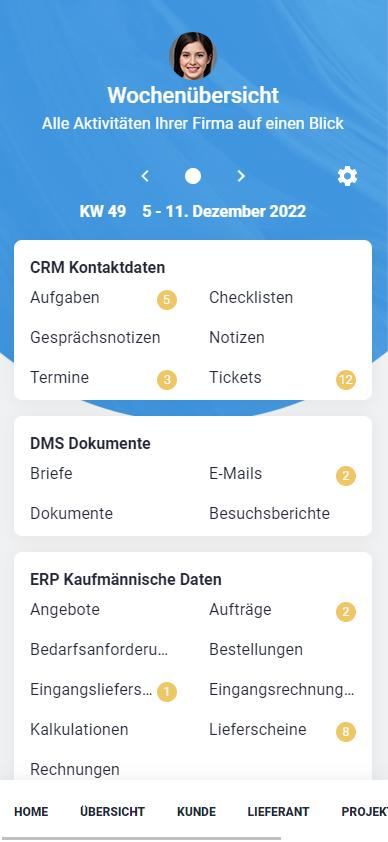Advance to next week with right chevron

pos(241,176)
